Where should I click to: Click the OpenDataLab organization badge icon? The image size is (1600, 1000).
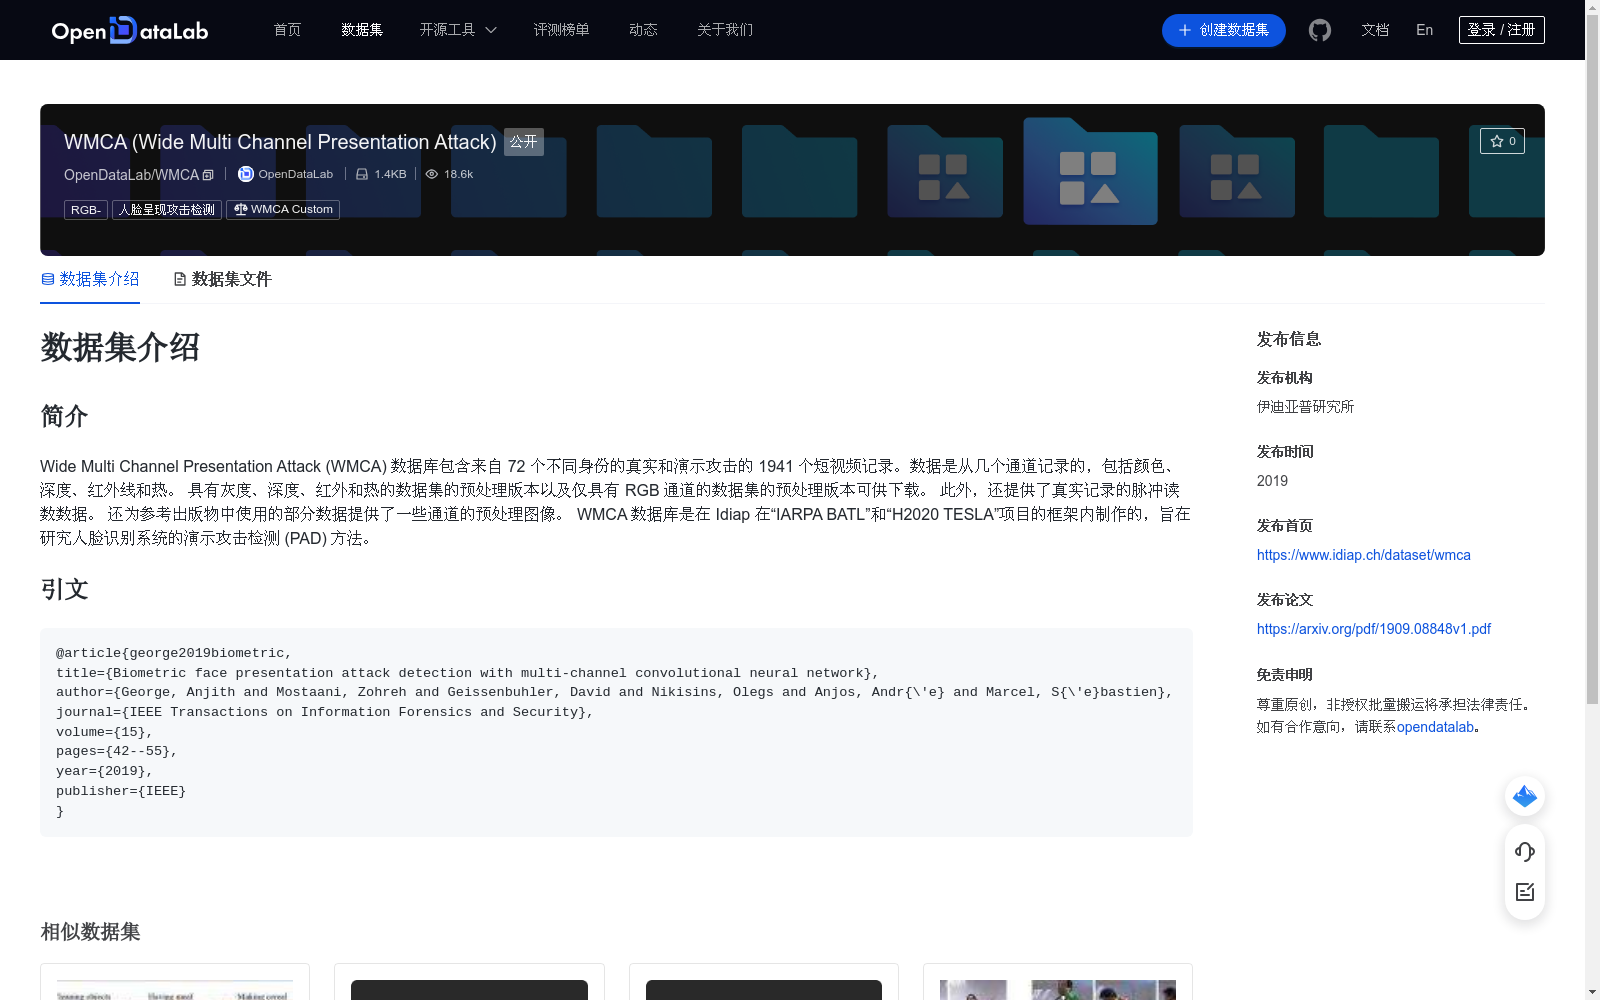click(x=245, y=174)
